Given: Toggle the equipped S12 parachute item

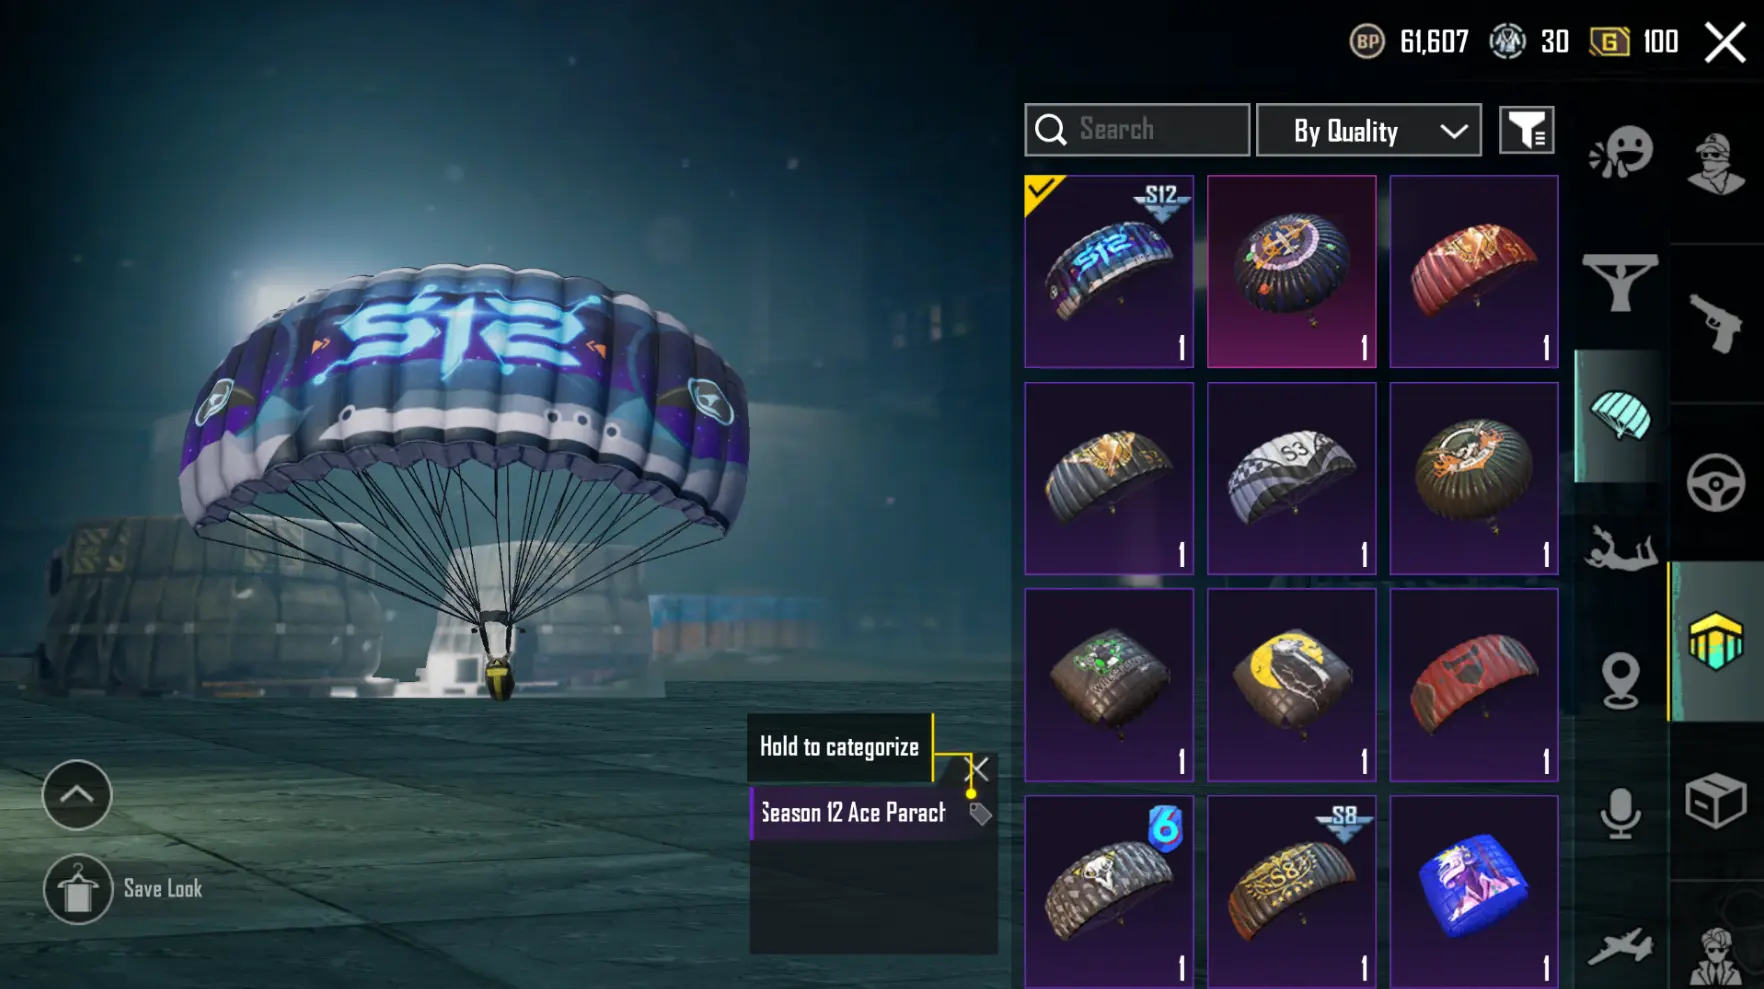Looking at the screenshot, I should (x=1109, y=271).
